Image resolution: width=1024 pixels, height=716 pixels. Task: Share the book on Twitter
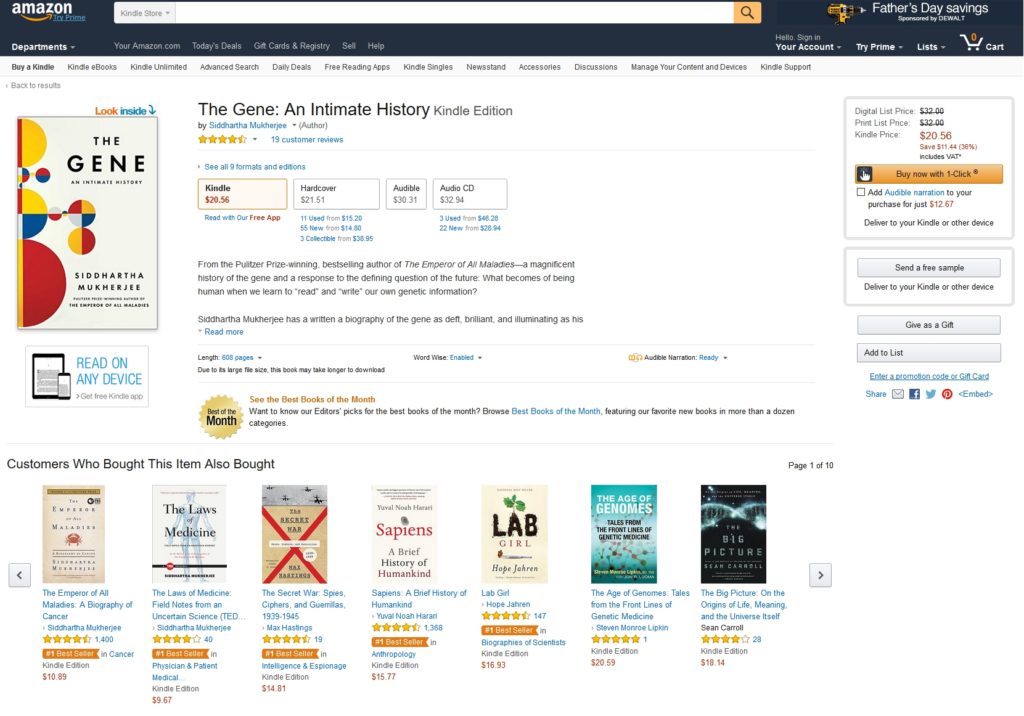(931, 394)
